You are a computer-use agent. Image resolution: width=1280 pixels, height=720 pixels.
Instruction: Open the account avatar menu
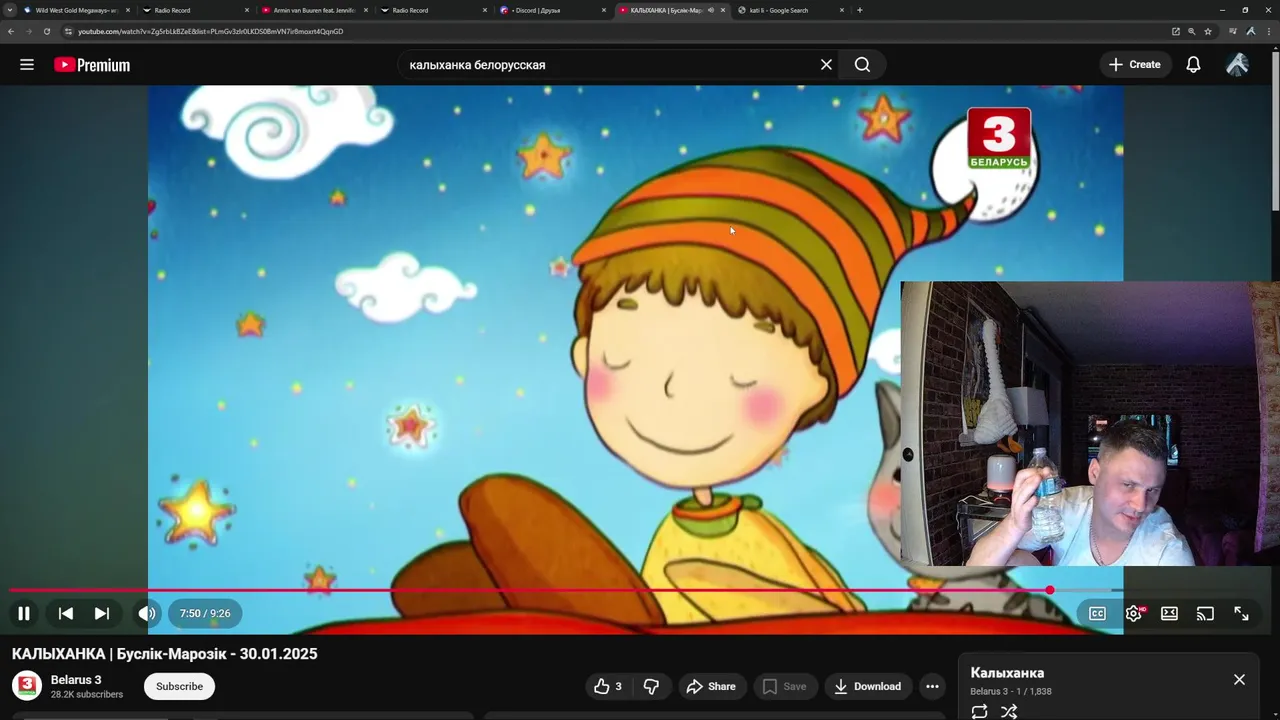point(1237,65)
